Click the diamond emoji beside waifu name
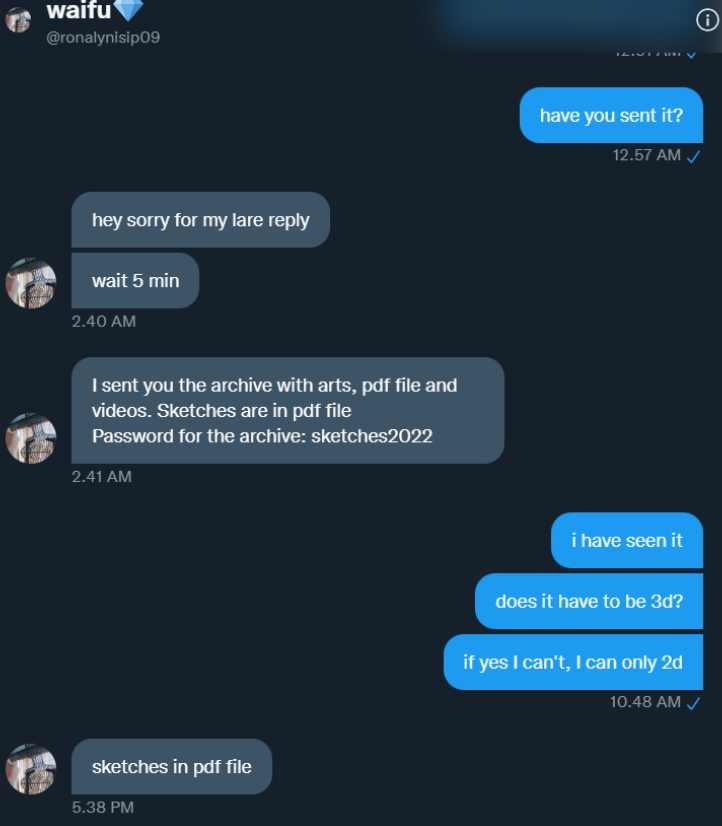The height and width of the screenshot is (826, 722). click(x=128, y=10)
